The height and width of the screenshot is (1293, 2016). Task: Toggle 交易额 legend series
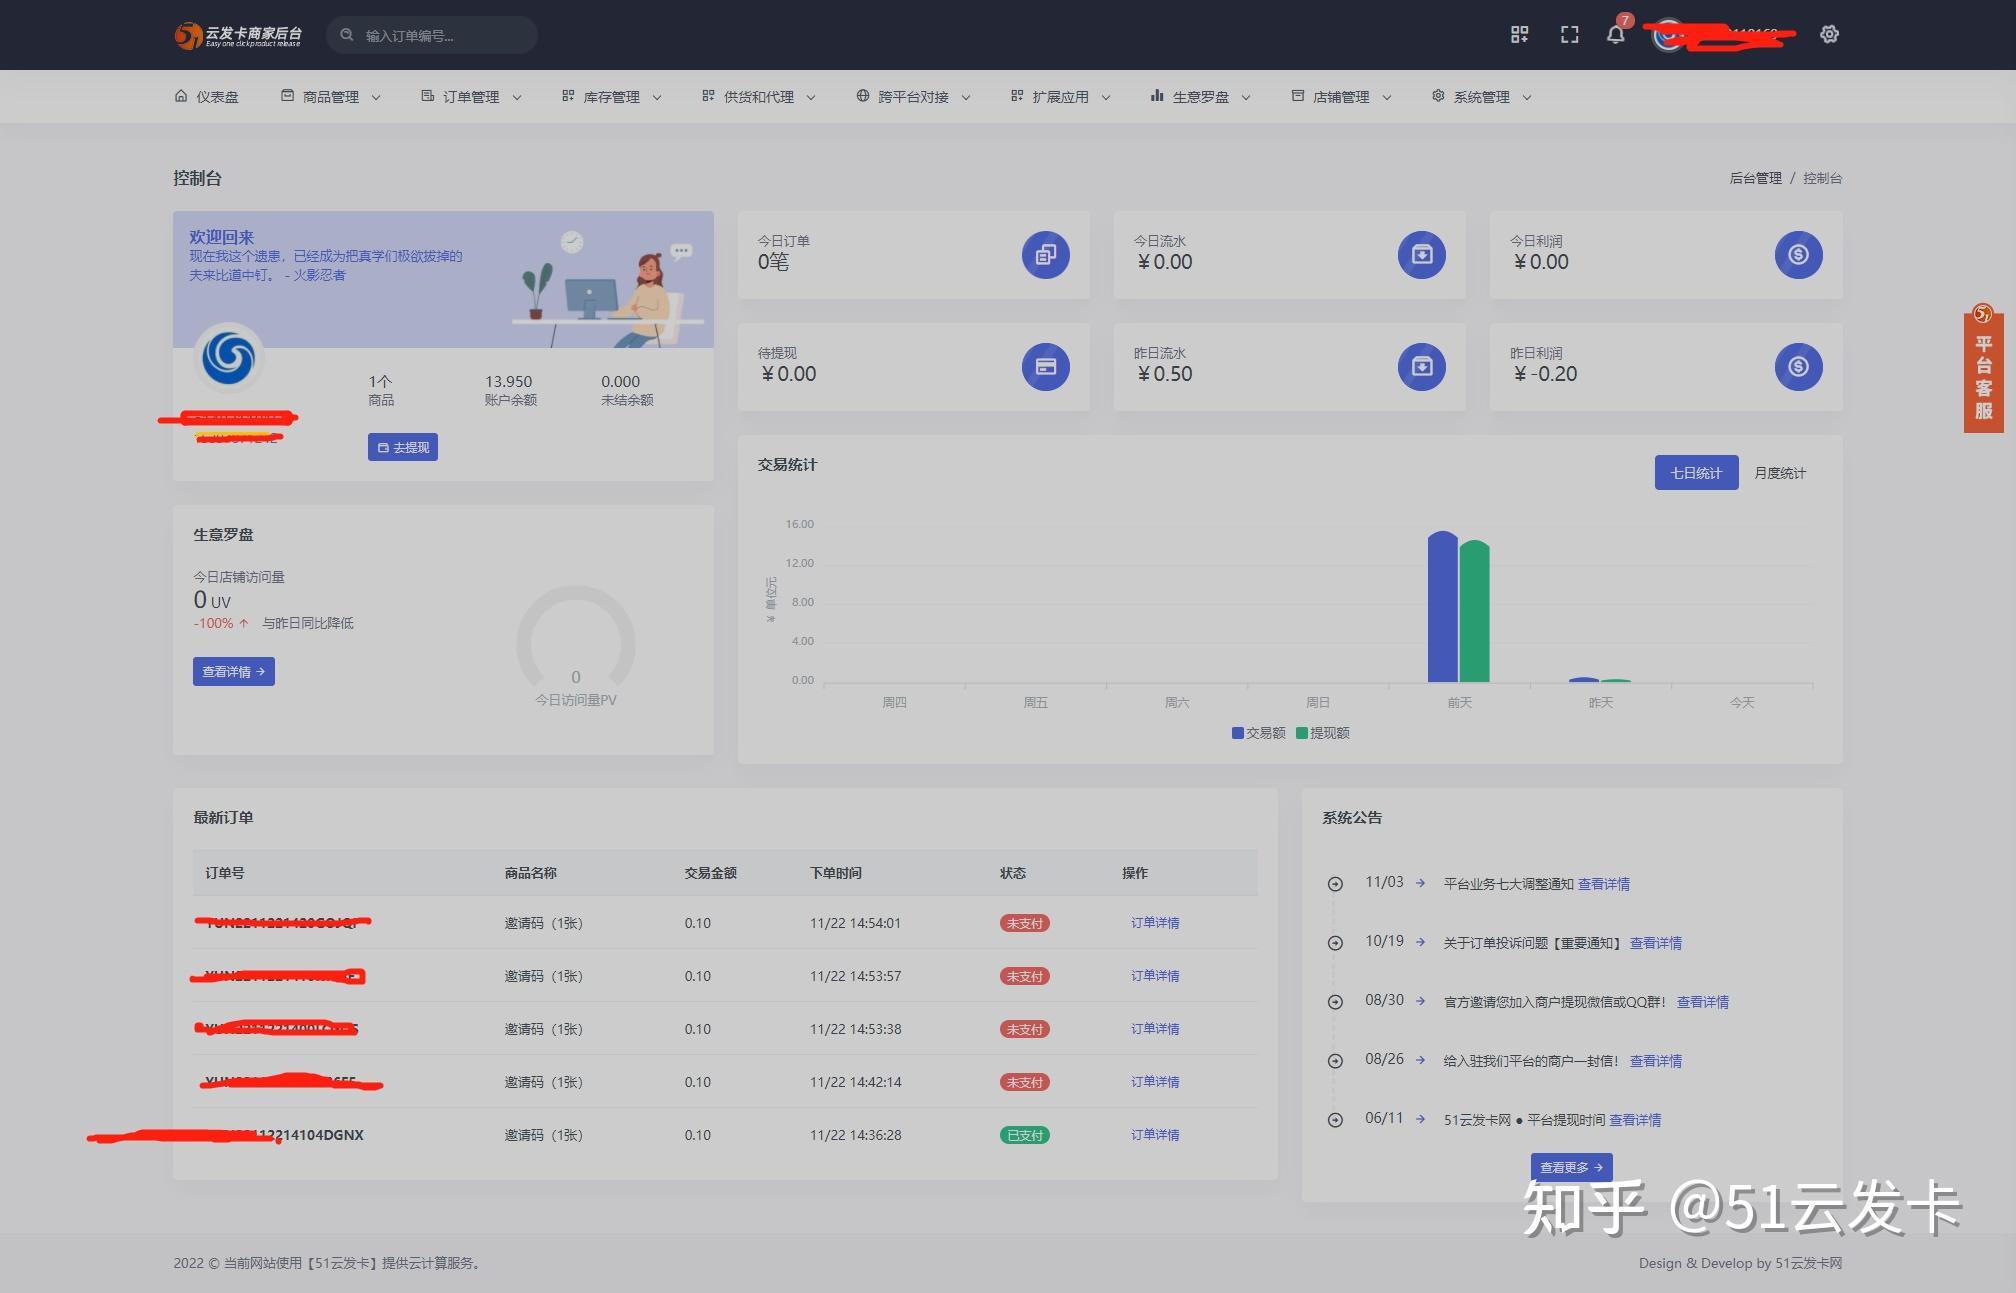pos(1259,733)
